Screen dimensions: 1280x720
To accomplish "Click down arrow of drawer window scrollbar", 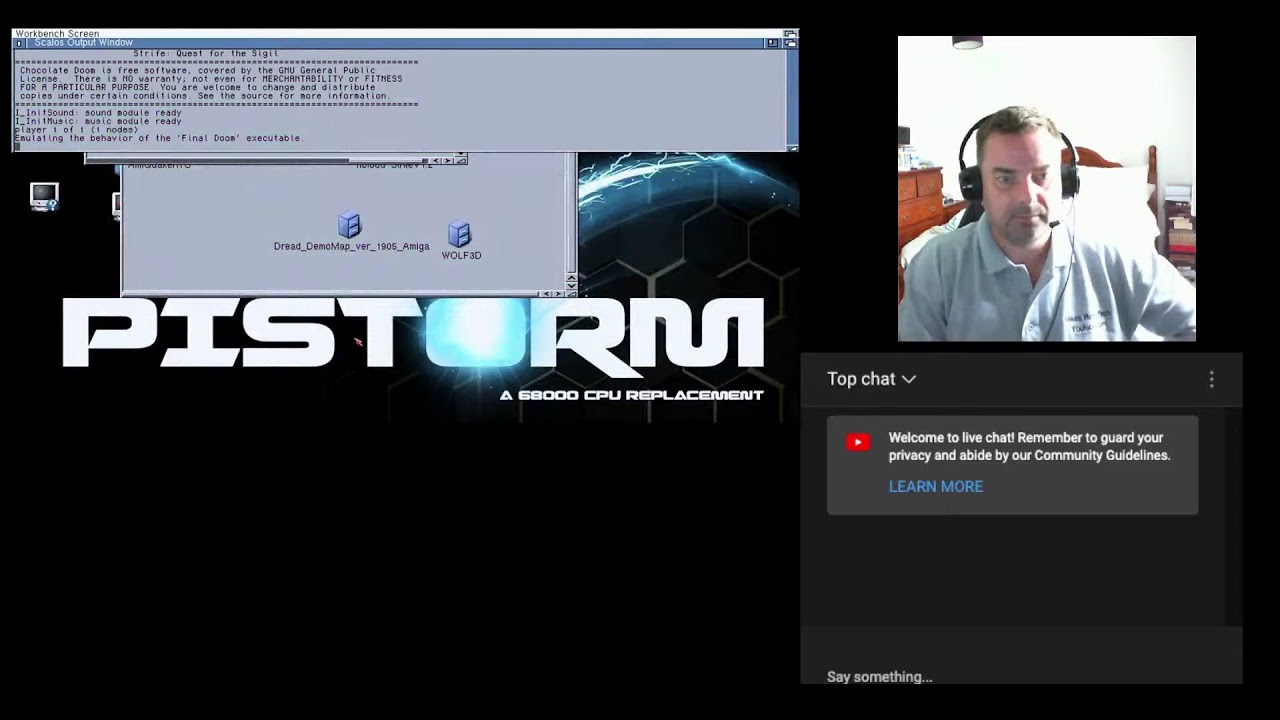I will click(571, 286).
